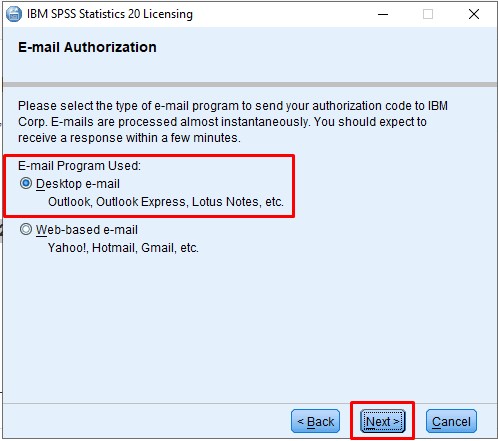Click the 'Yahoo!, Hotmail, Gmail, etc.' text
498x441 pixels.
123,248
